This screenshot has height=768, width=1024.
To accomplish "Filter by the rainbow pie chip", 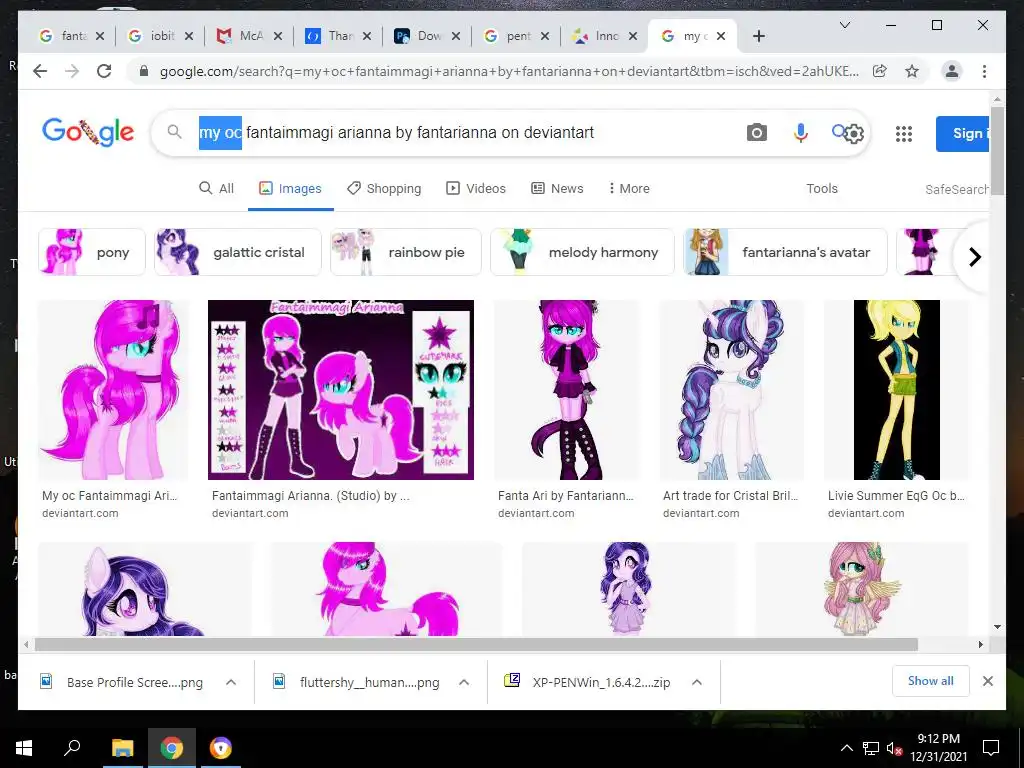I will click(x=406, y=252).
